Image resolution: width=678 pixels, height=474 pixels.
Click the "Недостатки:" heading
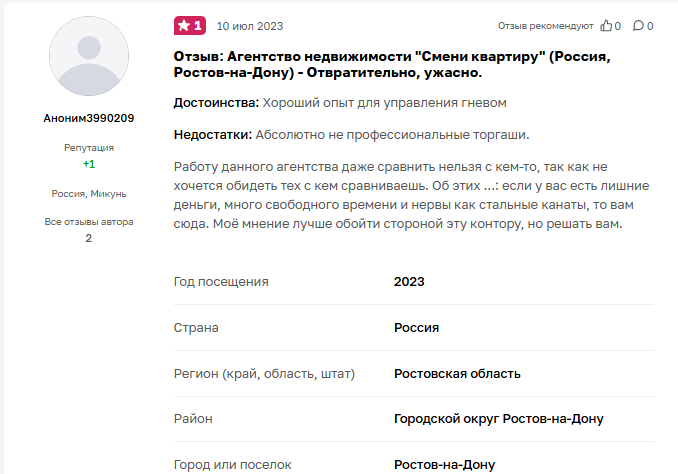coord(214,134)
